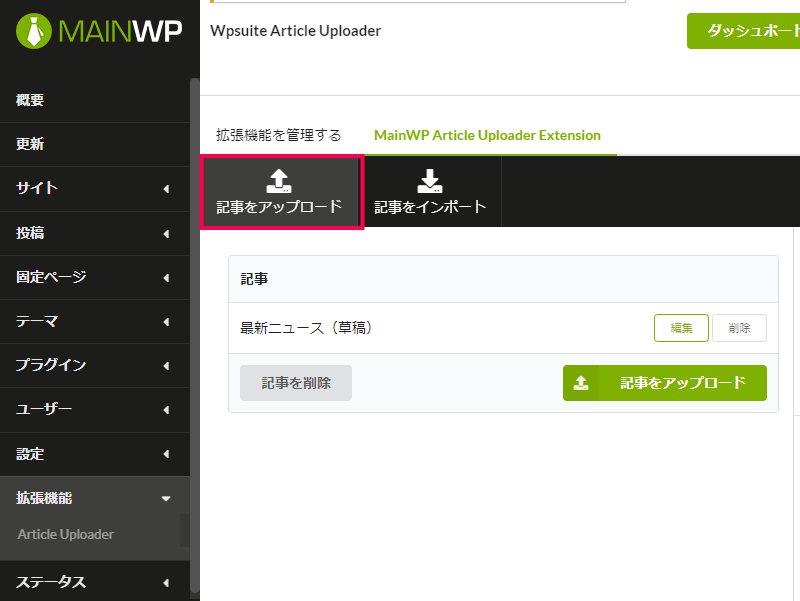Click the gray 記事を削除 button
Viewport: 800px width, 601px height.
coord(296,383)
